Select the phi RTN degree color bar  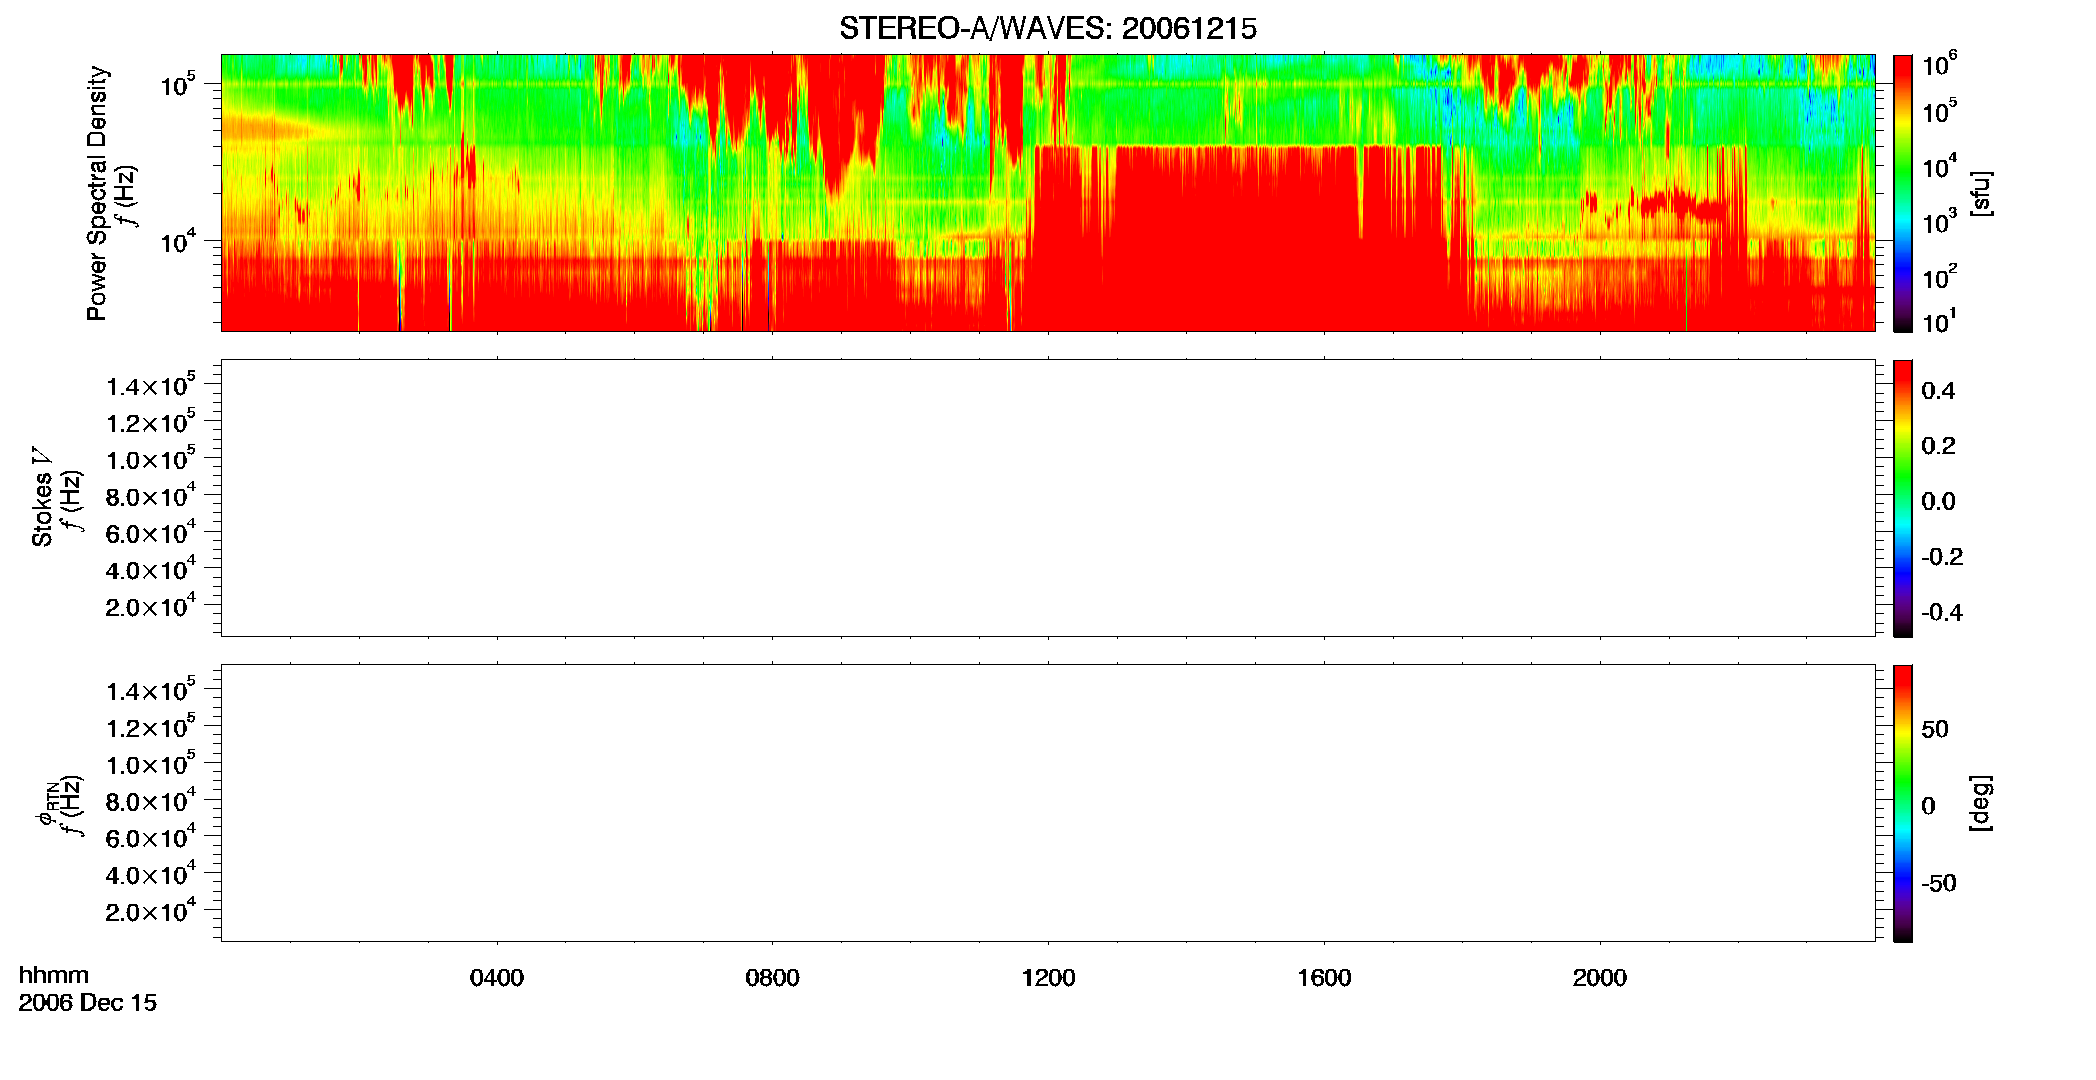[1902, 803]
